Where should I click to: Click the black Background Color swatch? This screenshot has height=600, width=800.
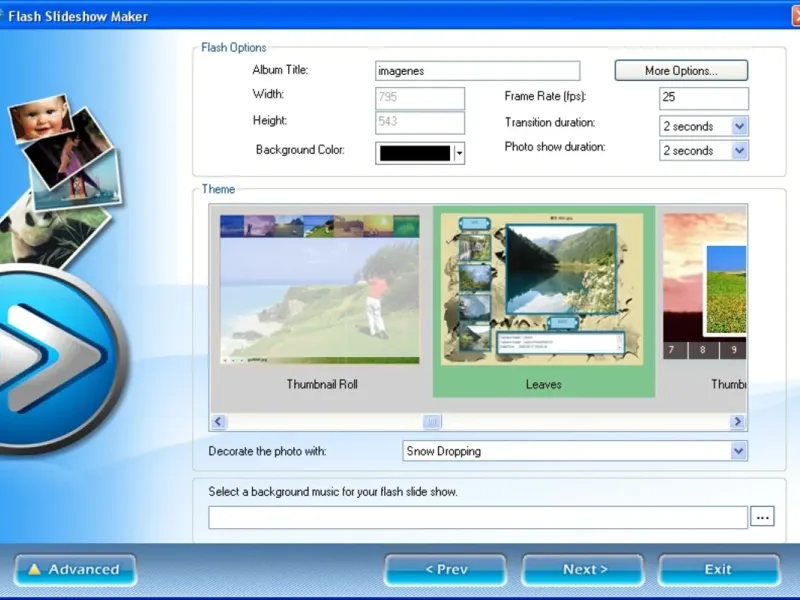click(415, 153)
